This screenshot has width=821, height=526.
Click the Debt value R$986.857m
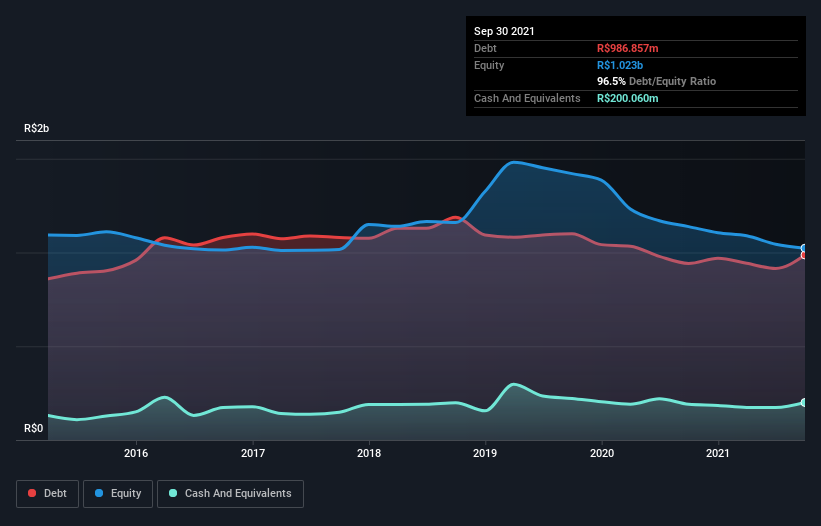[628, 48]
